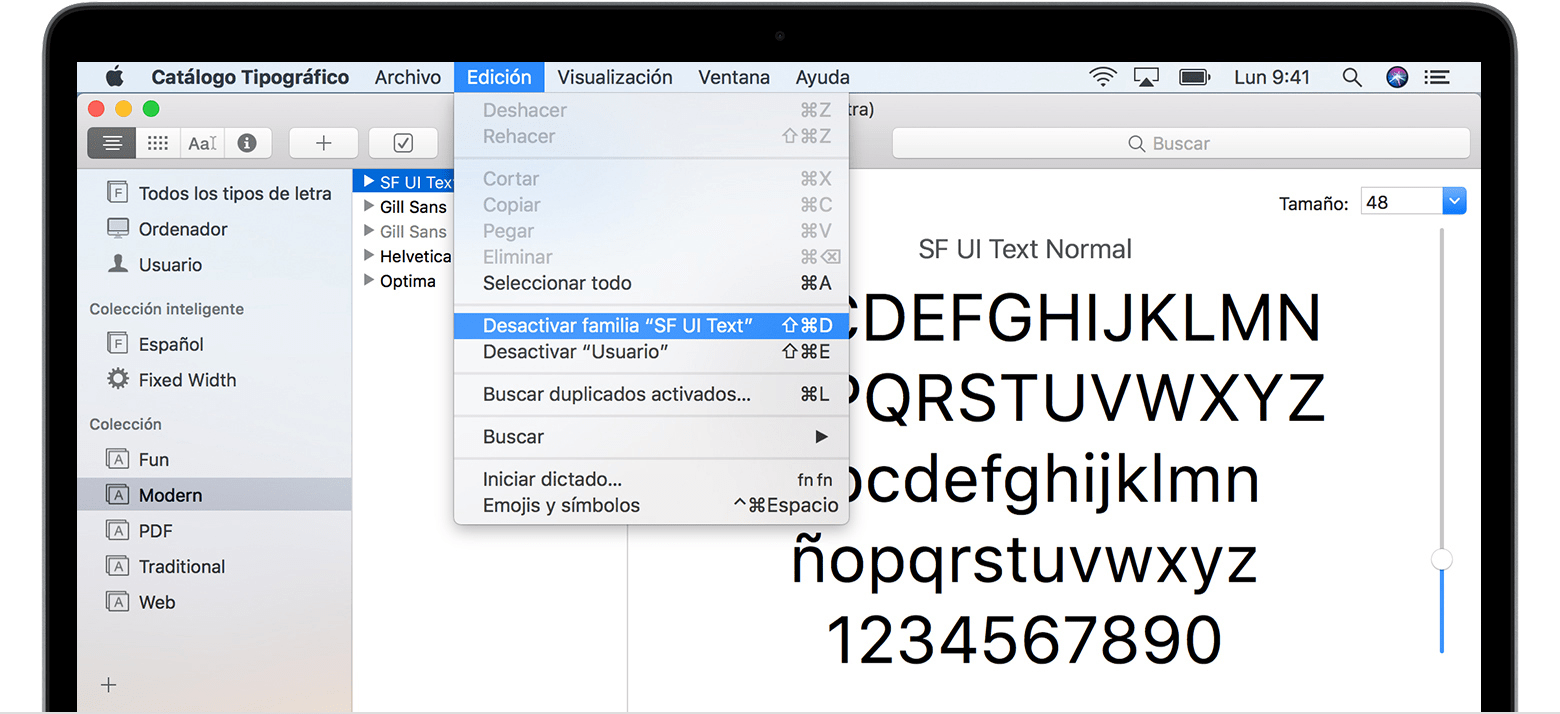Open Siri from the menu bar
The height and width of the screenshot is (714, 1560).
[x=1396, y=76]
